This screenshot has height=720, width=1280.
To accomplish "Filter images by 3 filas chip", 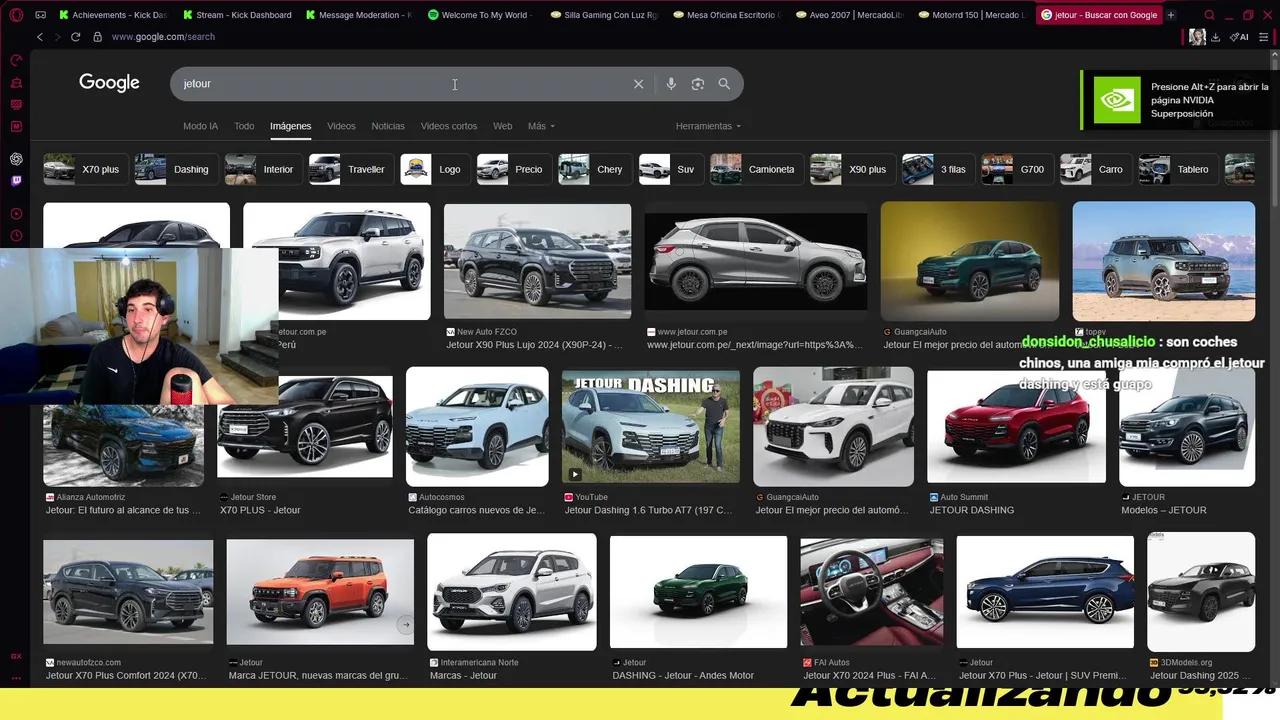I will pos(937,169).
